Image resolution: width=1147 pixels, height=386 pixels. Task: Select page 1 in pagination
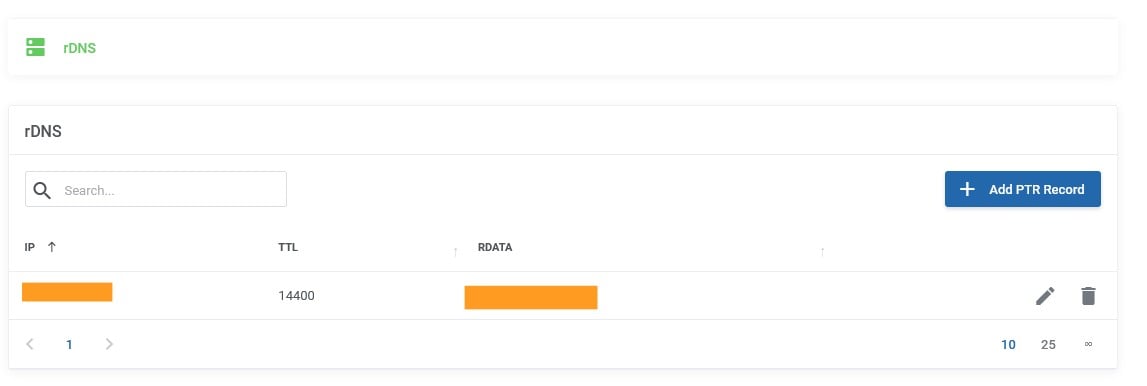coord(69,344)
